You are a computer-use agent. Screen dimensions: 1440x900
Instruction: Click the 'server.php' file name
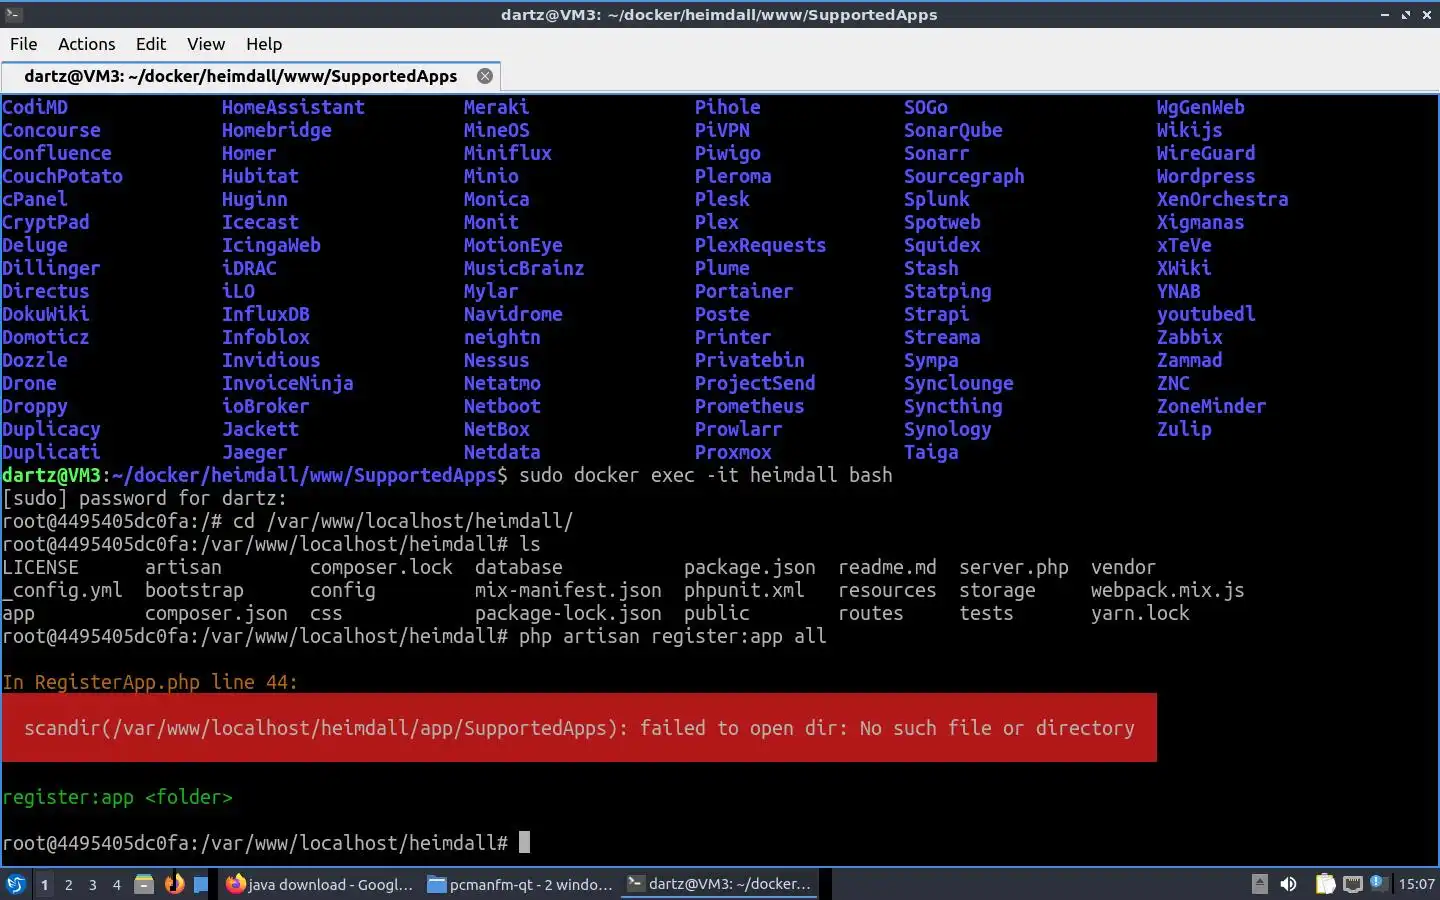(x=1014, y=567)
